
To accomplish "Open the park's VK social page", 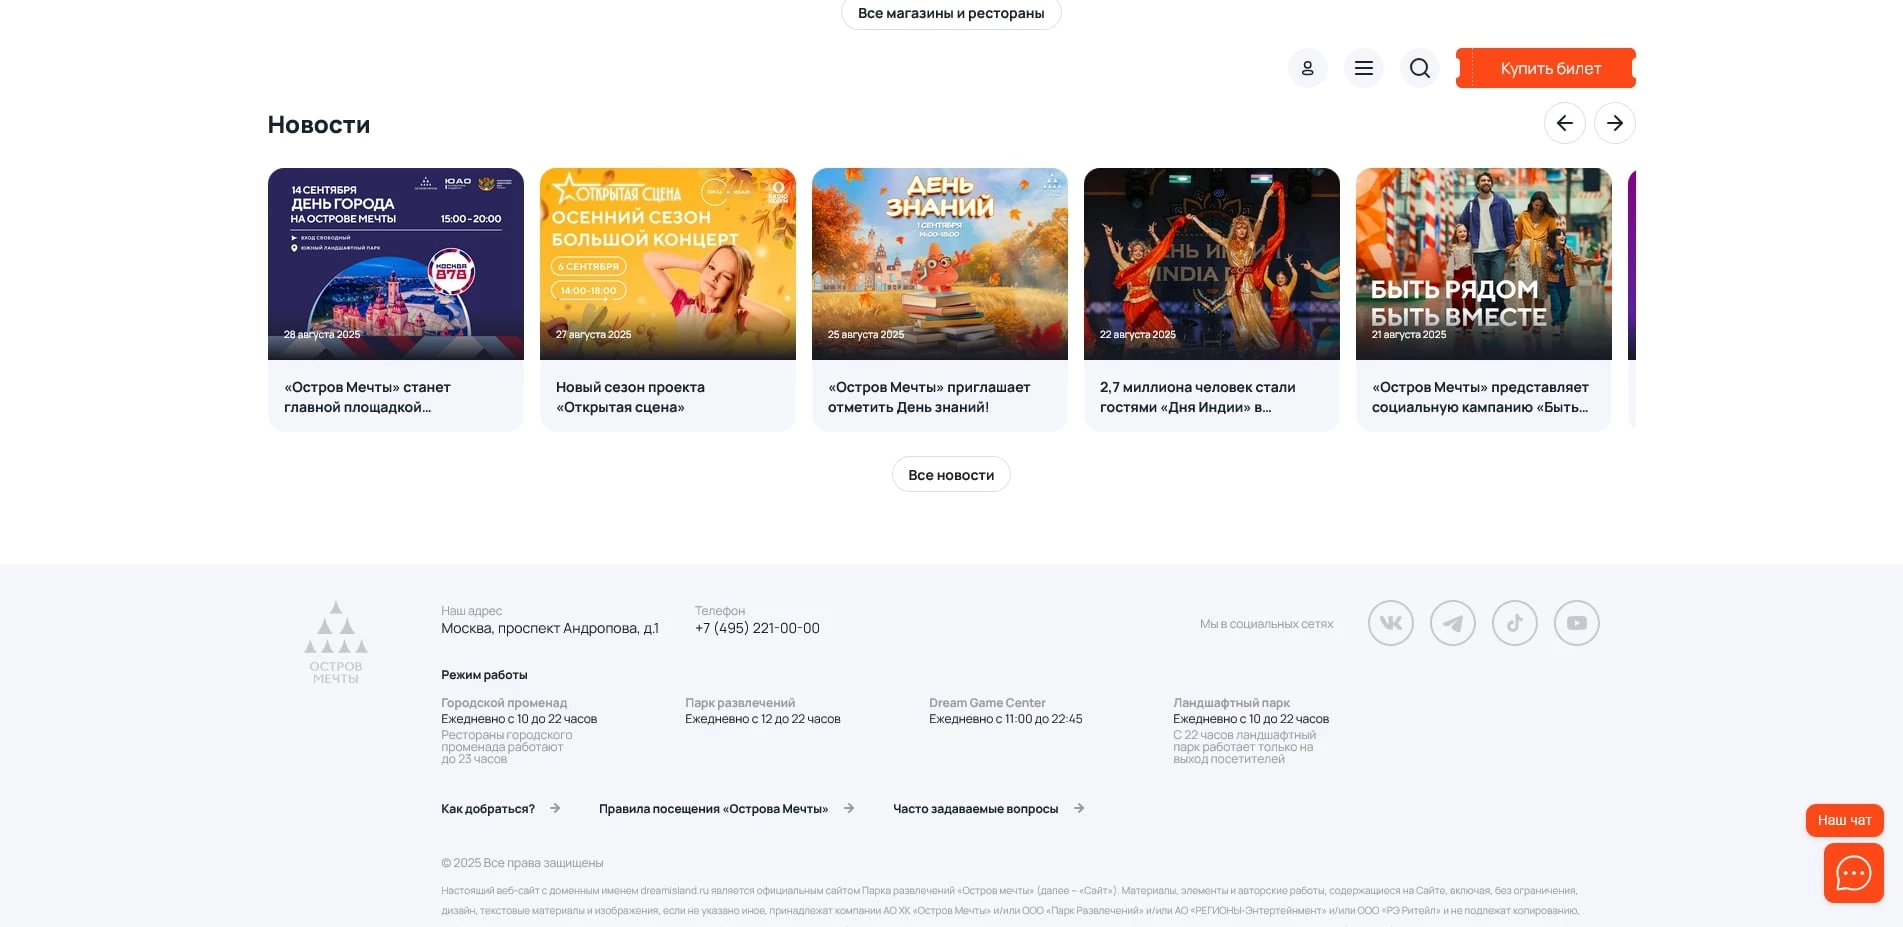I will (1390, 622).
